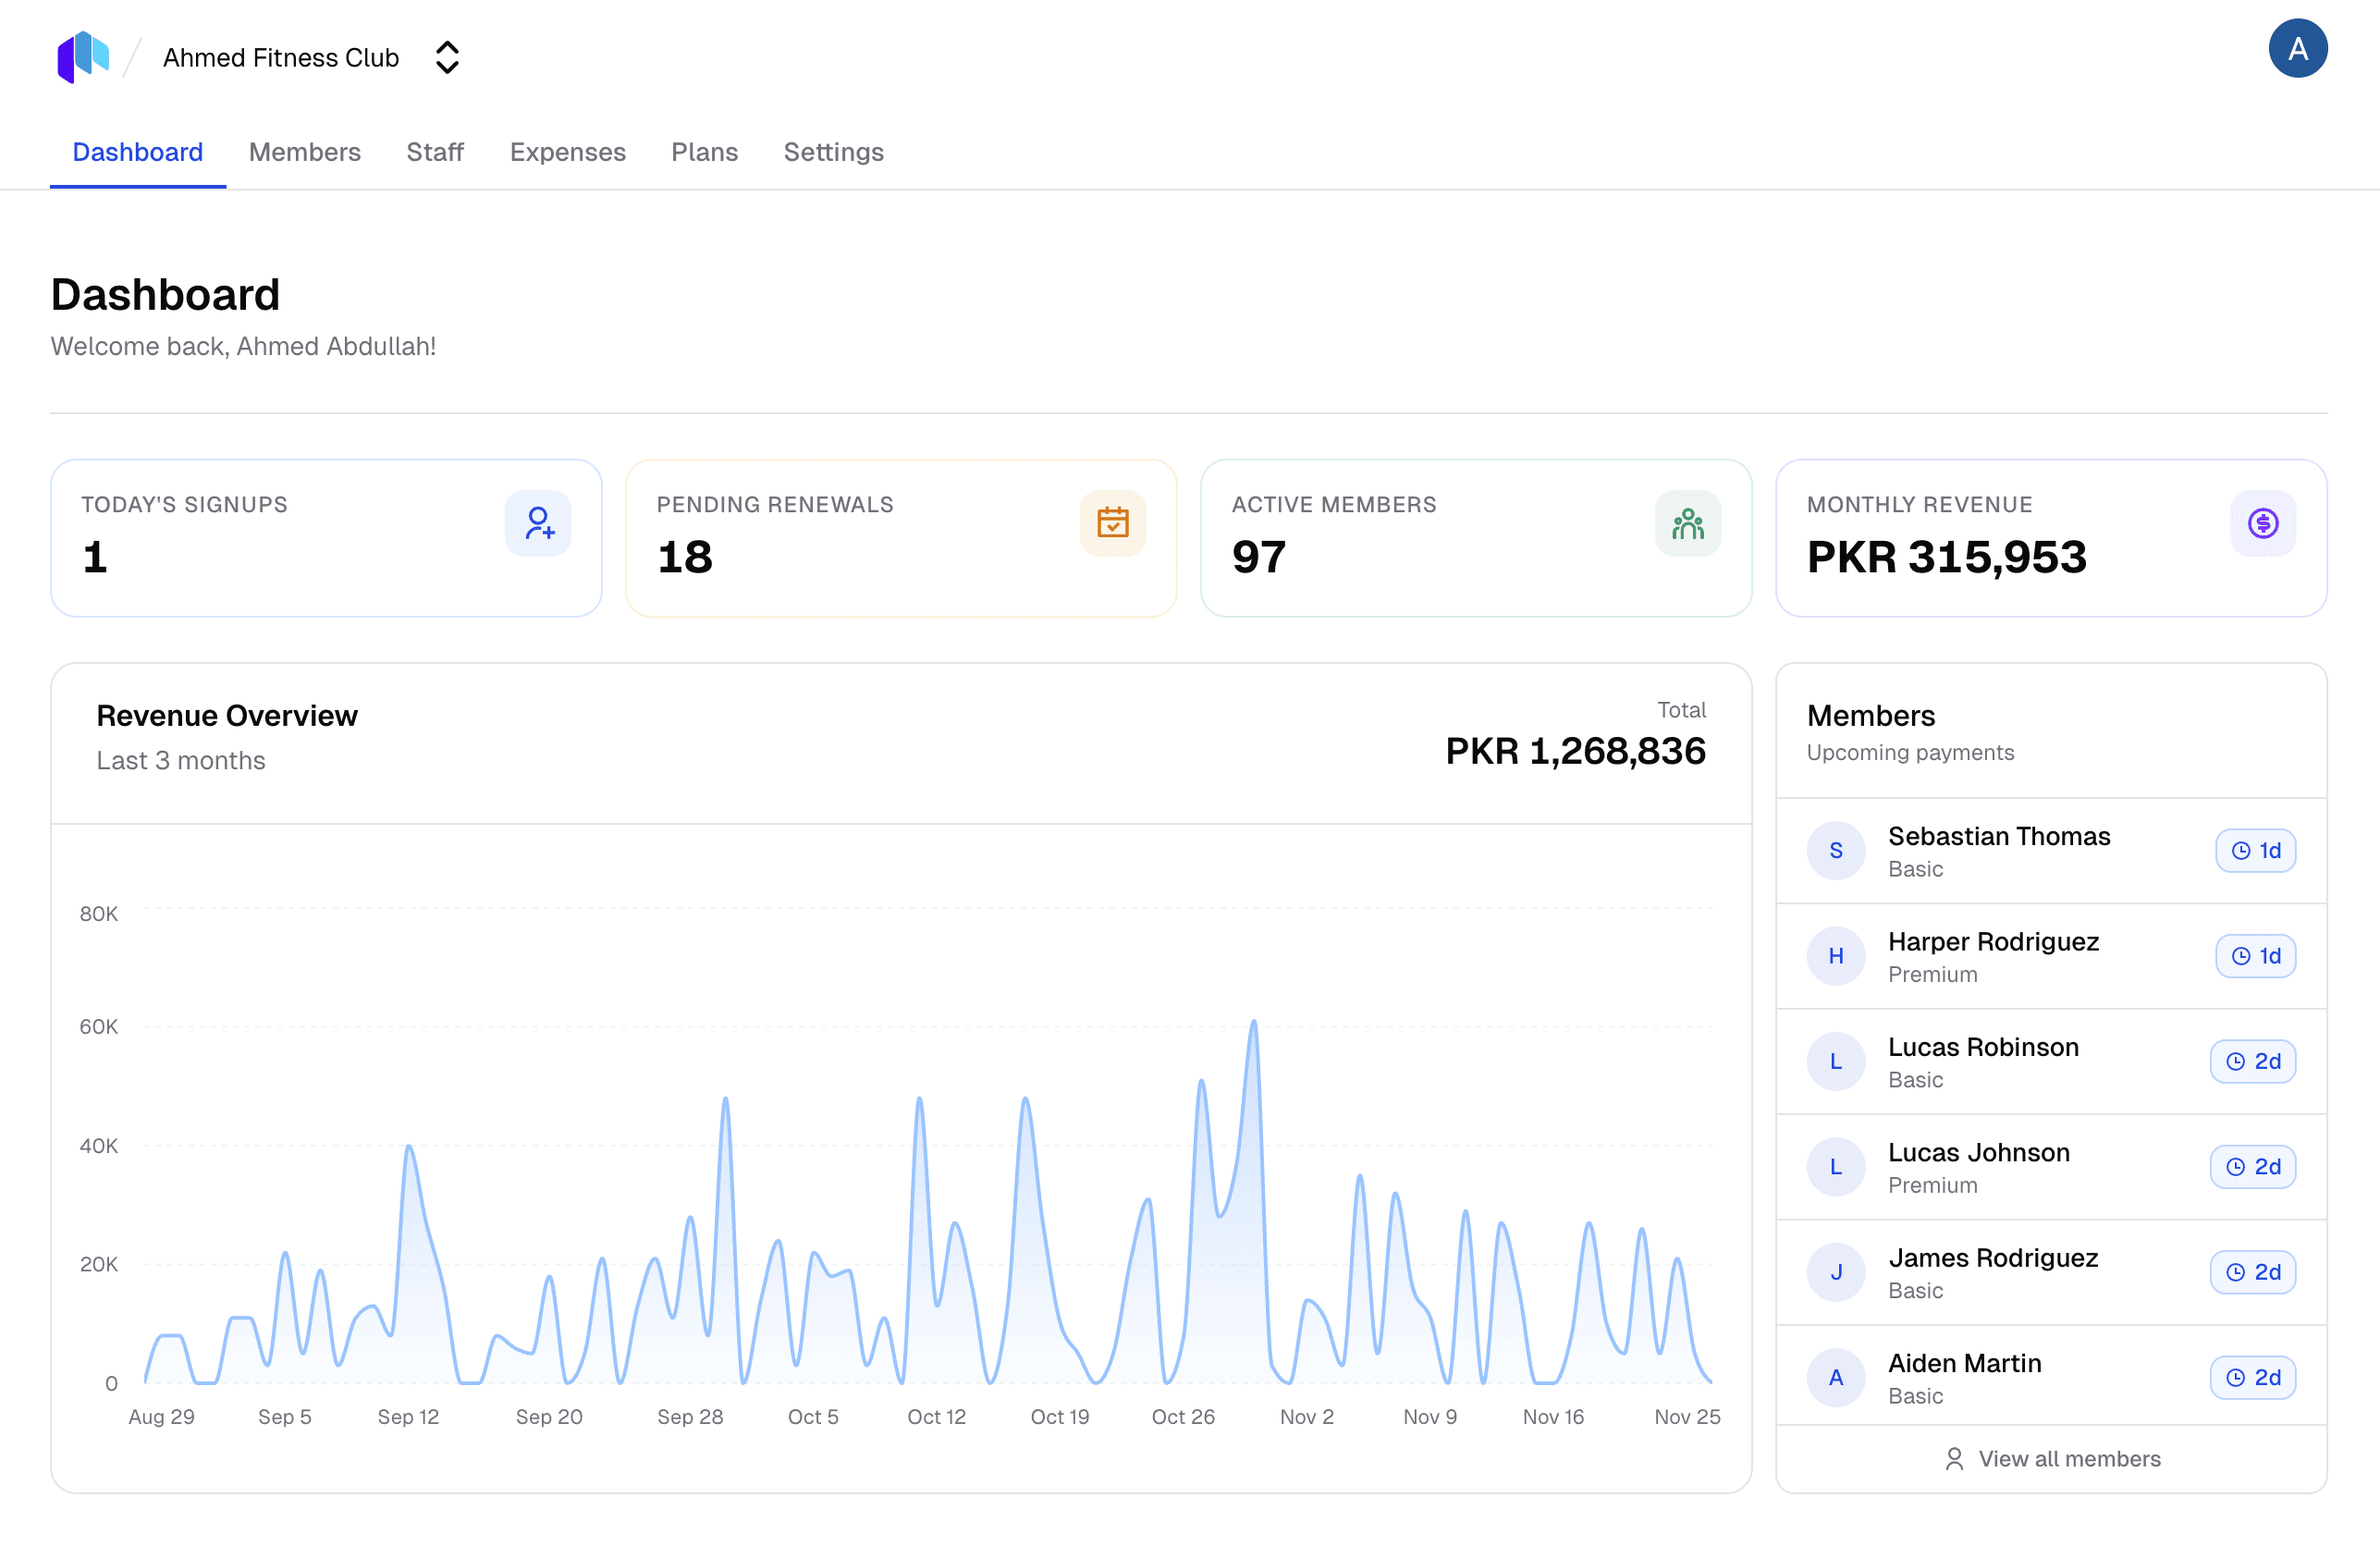Open the Ahmed Fitness Club workspace switcher
The width and height of the screenshot is (2380, 1546).
click(447, 57)
